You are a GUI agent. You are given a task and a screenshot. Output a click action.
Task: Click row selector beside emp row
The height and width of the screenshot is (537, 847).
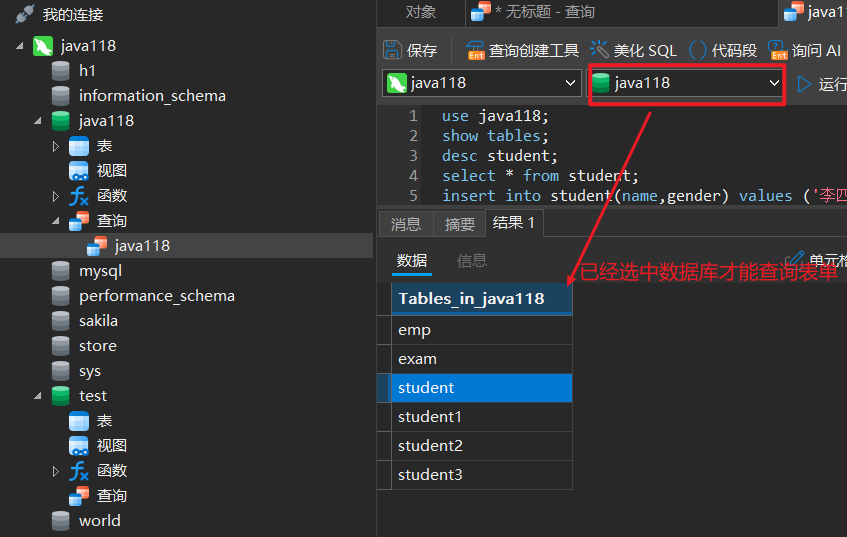point(384,330)
